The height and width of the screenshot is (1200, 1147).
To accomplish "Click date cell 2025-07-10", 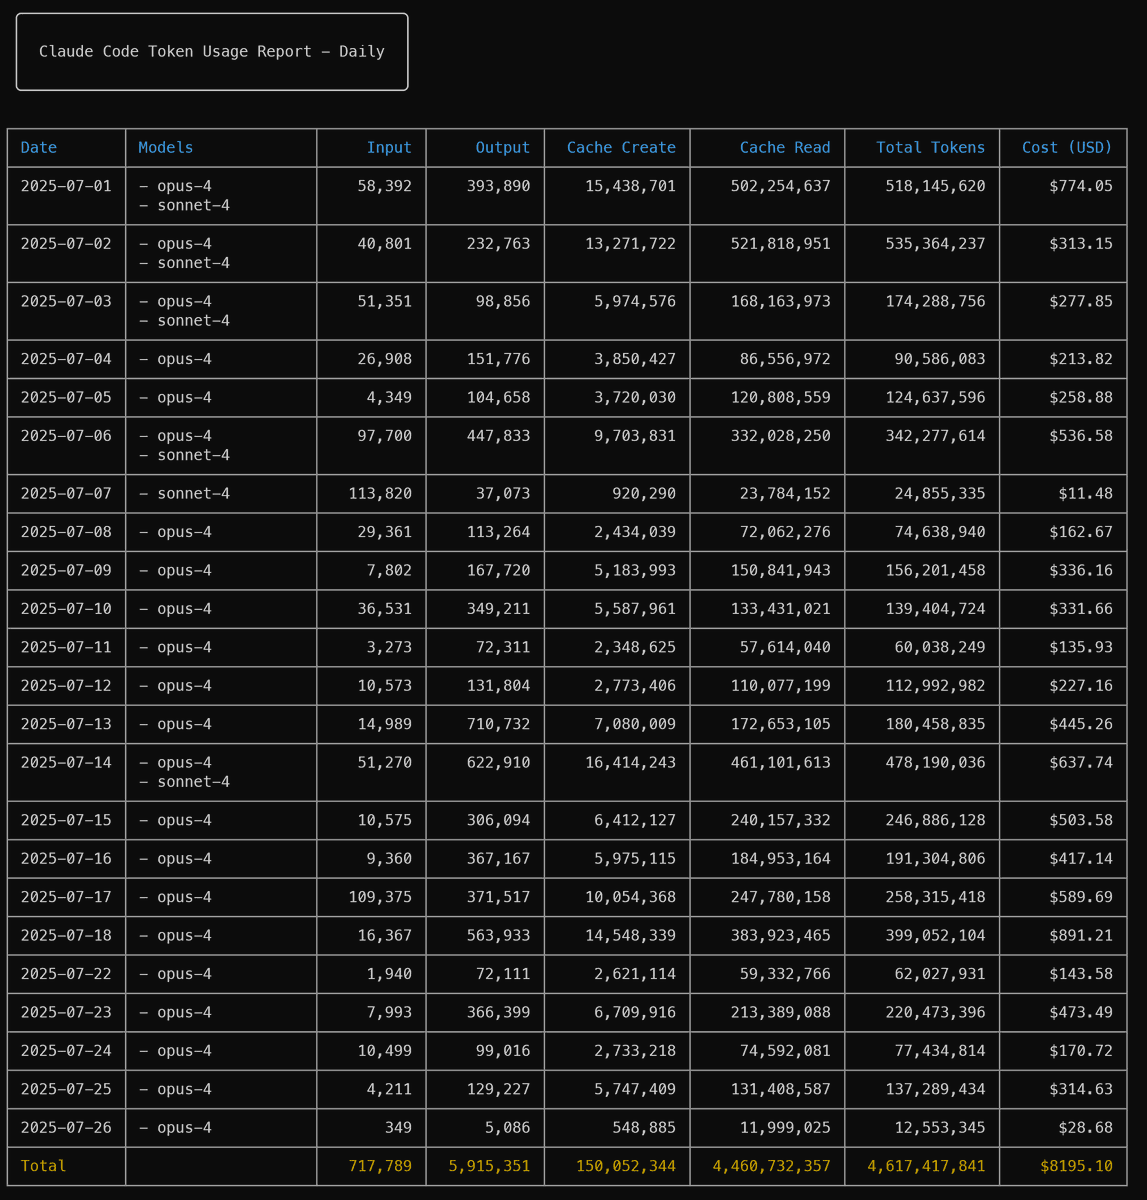I will (66, 609).
